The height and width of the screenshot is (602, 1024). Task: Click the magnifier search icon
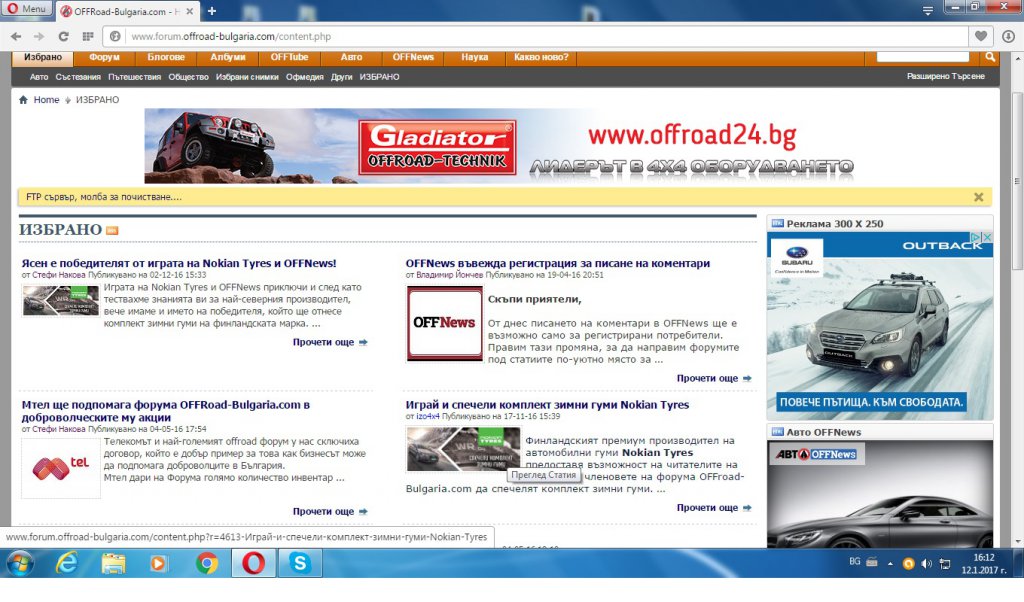tap(990, 57)
